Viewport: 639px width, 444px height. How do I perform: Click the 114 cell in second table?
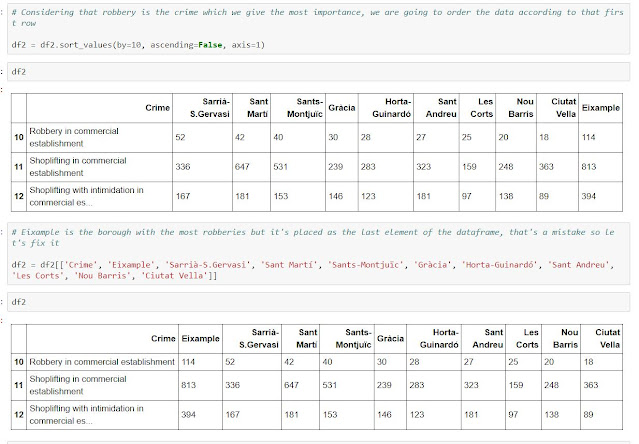click(x=188, y=362)
